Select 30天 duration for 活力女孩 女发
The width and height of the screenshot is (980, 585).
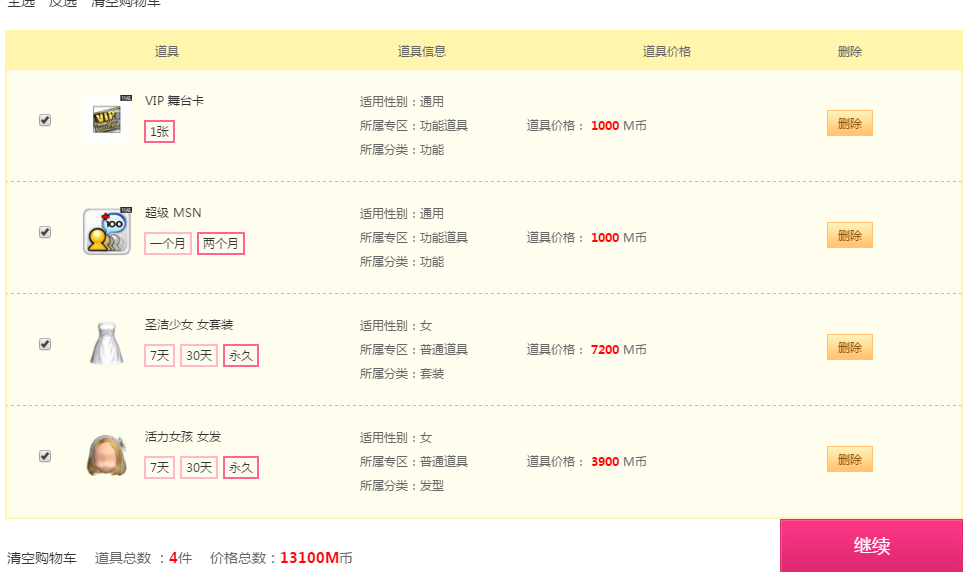click(199, 467)
